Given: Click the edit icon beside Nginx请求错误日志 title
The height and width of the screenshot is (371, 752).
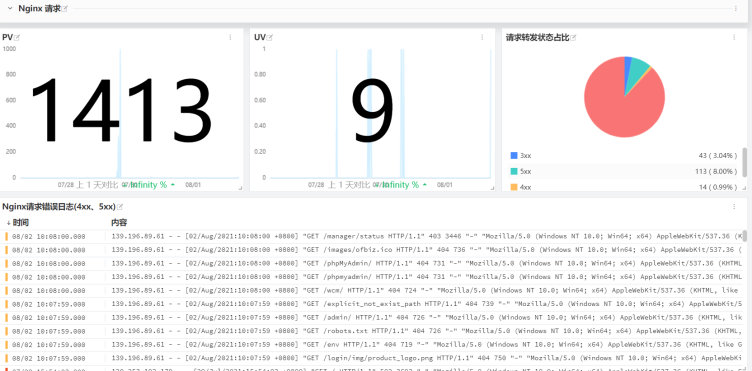Looking at the screenshot, I should pyautogui.click(x=120, y=207).
